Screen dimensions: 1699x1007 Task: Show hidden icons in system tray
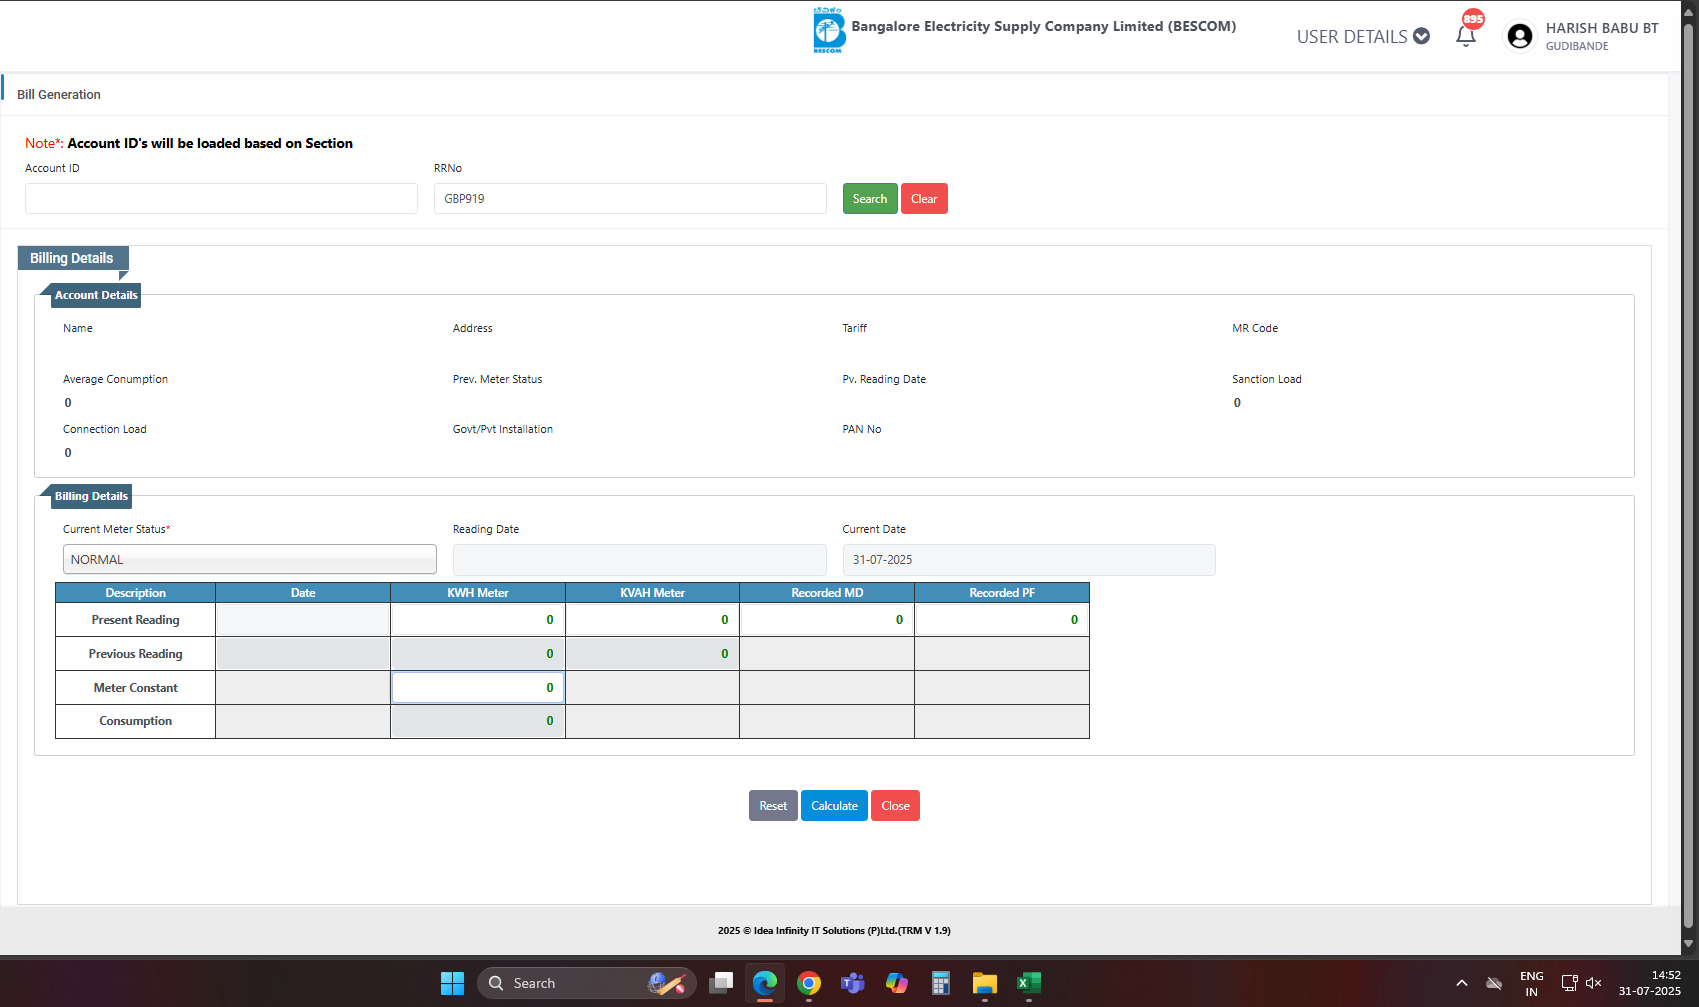pos(1461,983)
